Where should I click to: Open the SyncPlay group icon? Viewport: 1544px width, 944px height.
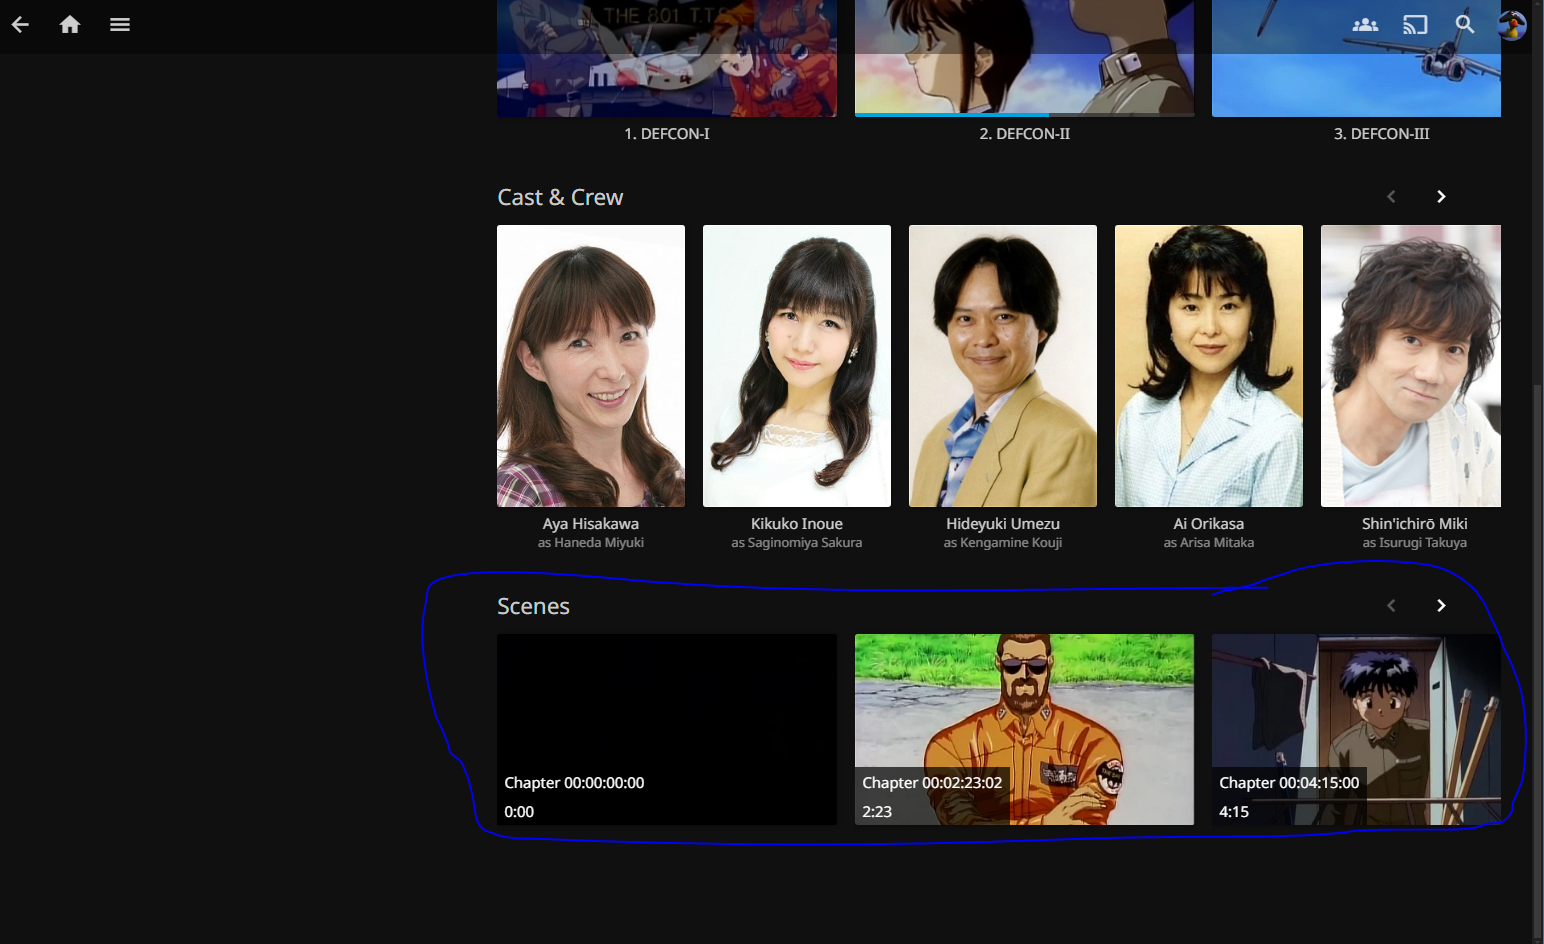pyautogui.click(x=1365, y=25)
